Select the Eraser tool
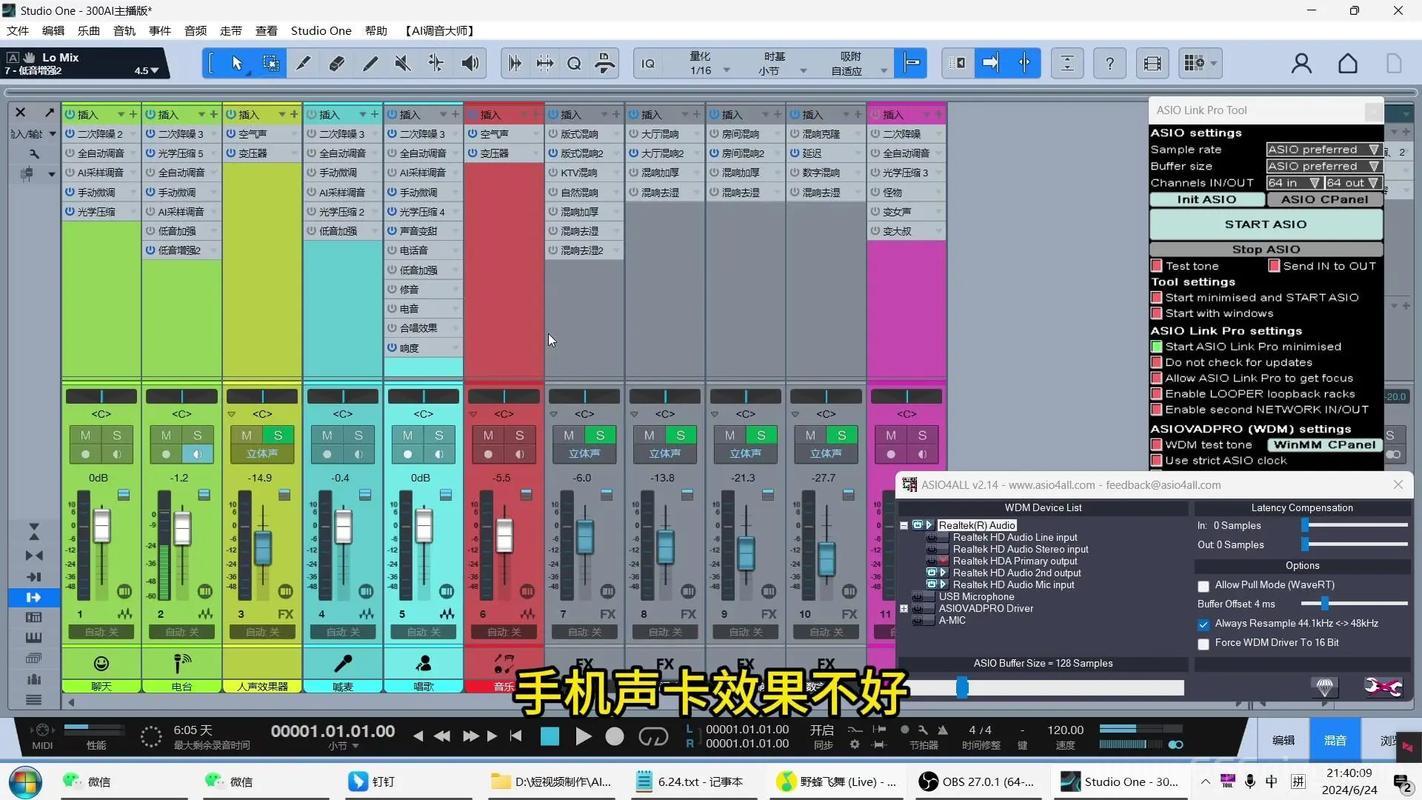Viewport: 1422px width, 800px height. [336, 63]
